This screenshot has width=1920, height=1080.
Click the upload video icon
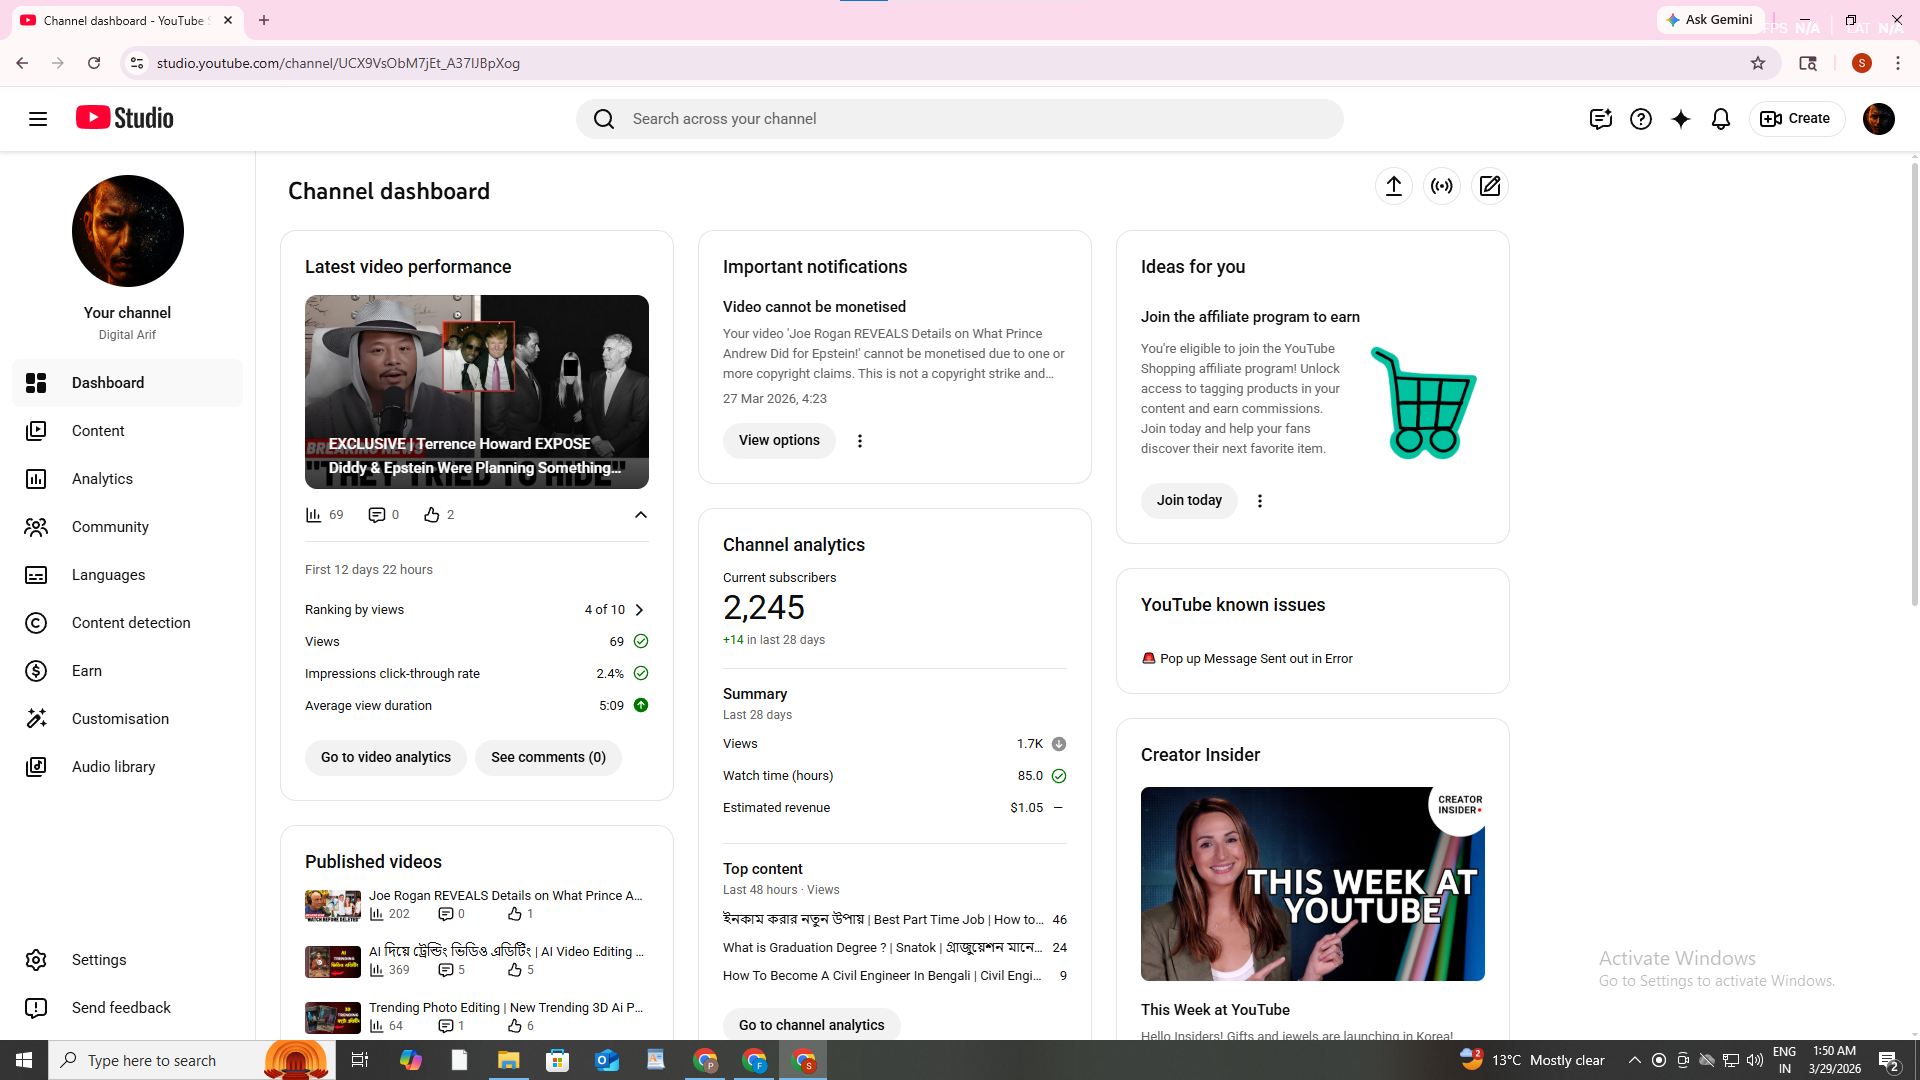1394,186
